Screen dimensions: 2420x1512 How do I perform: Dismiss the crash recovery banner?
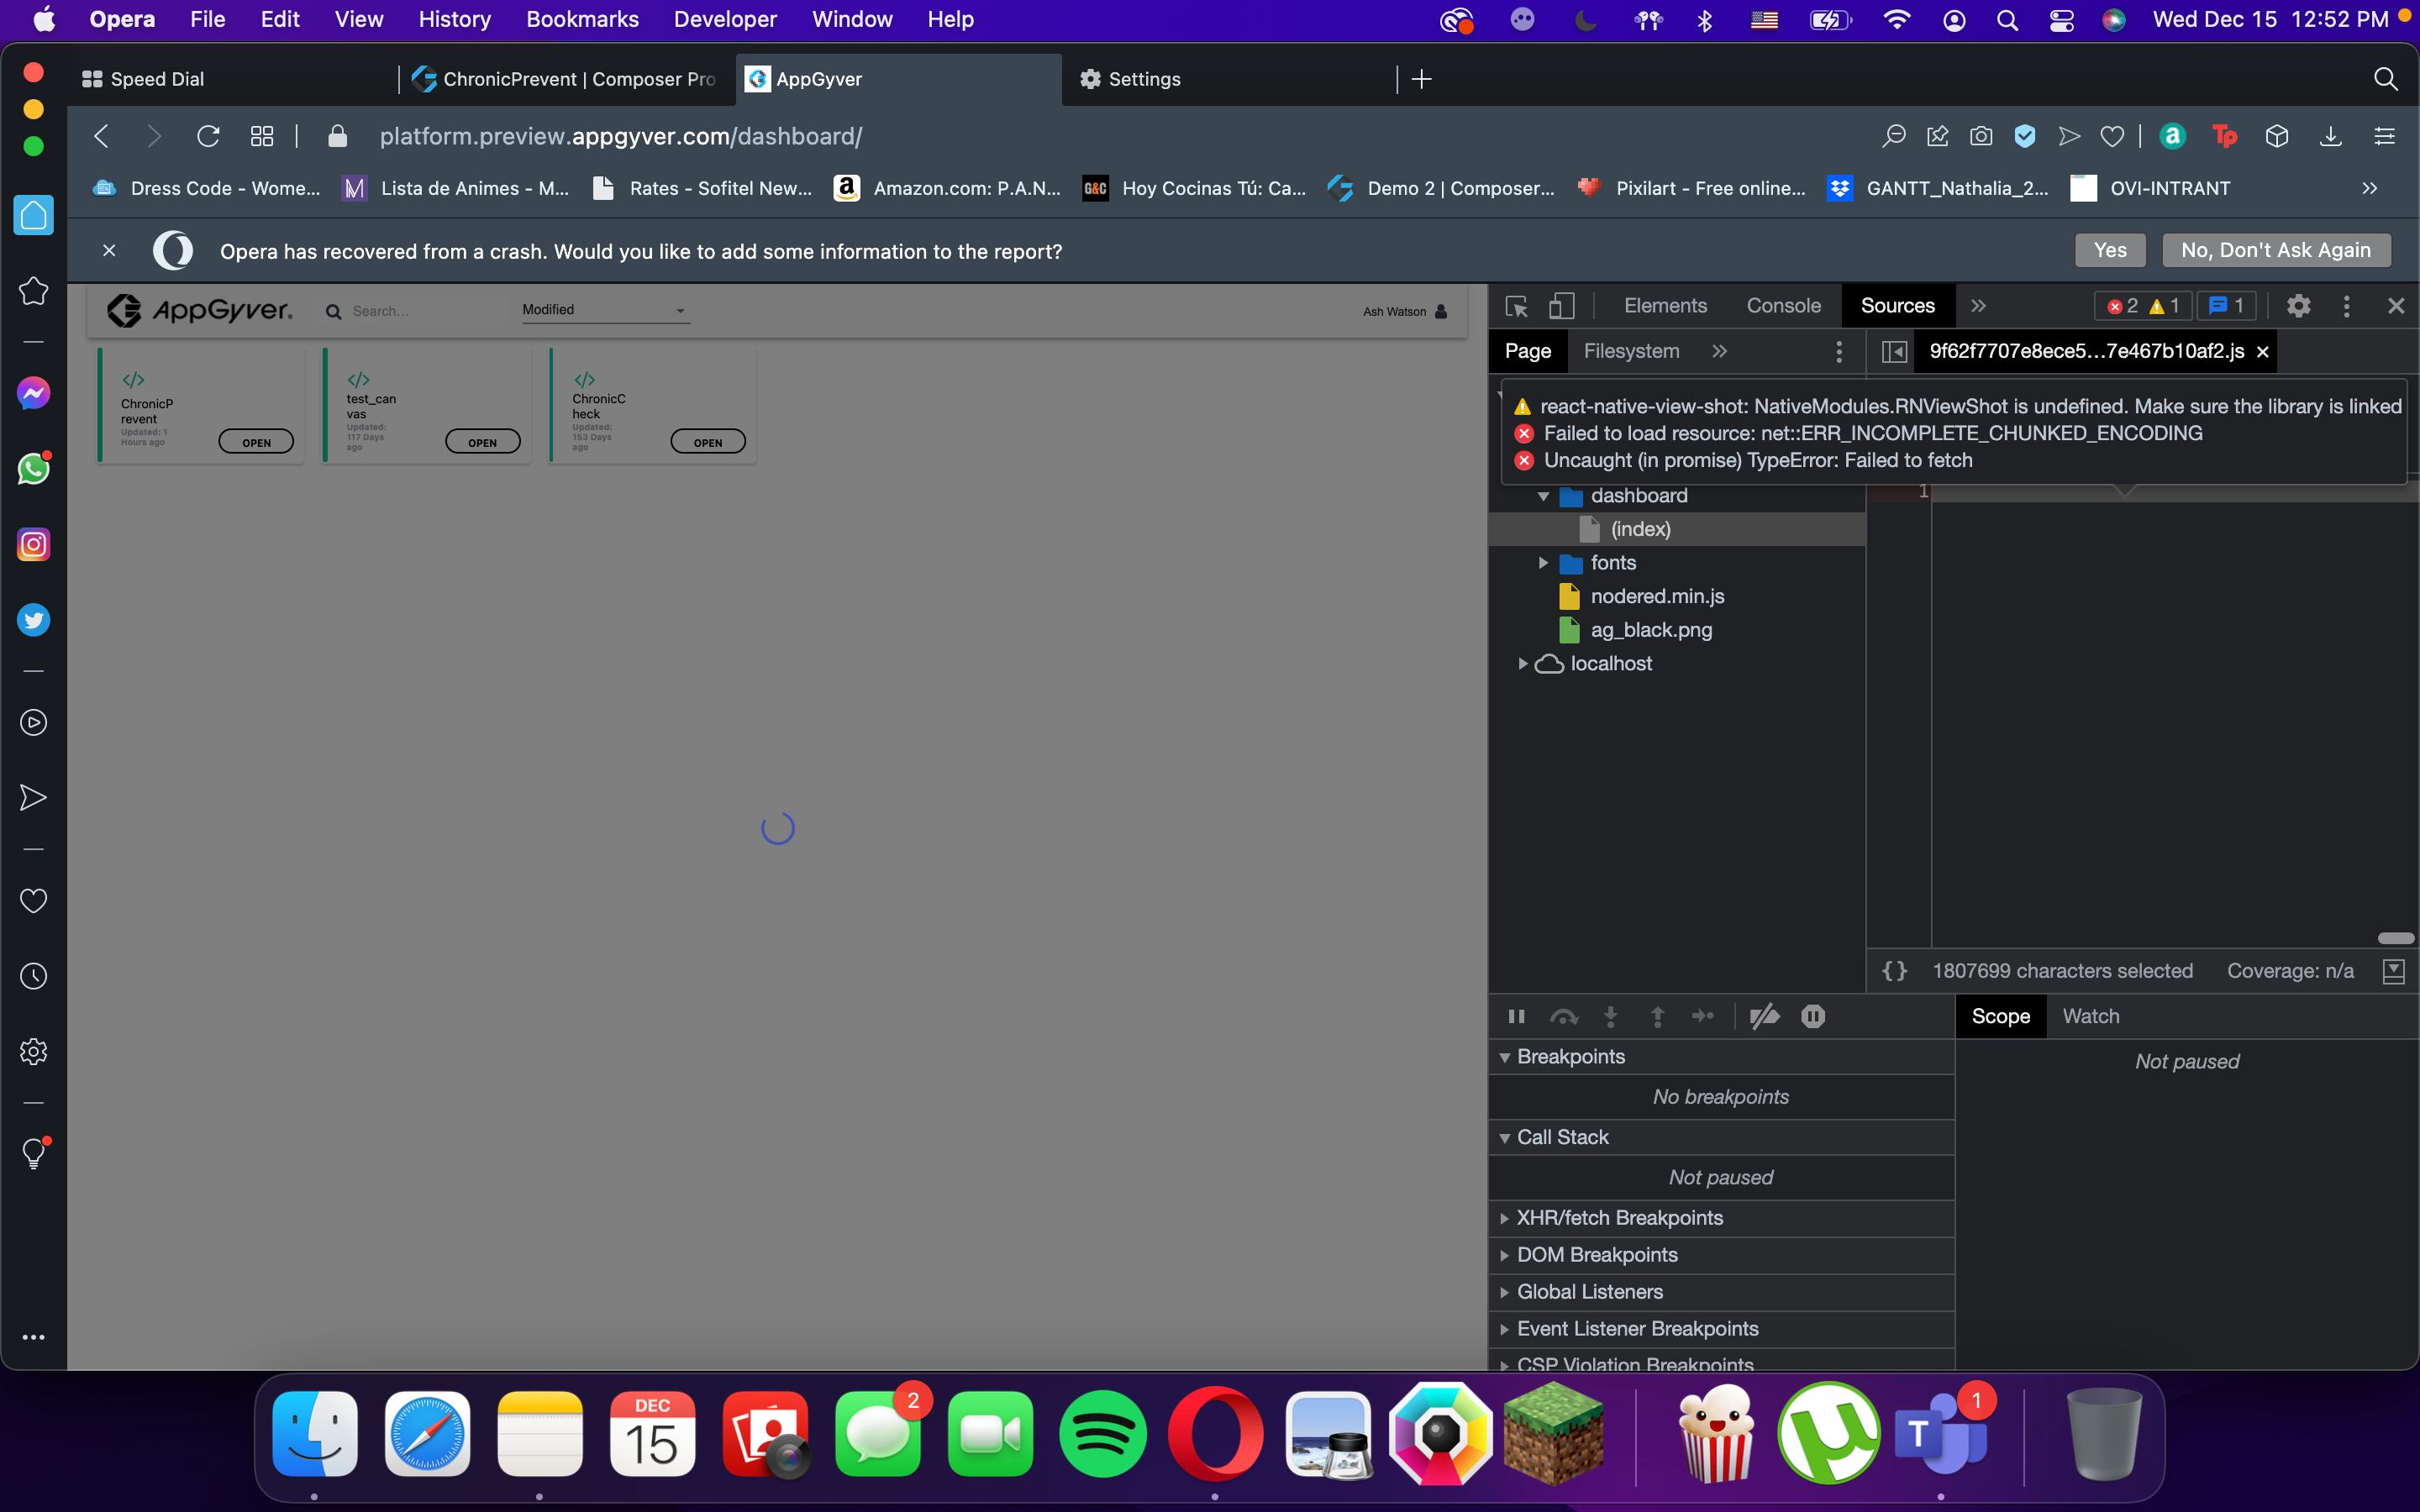click(109, 251)
